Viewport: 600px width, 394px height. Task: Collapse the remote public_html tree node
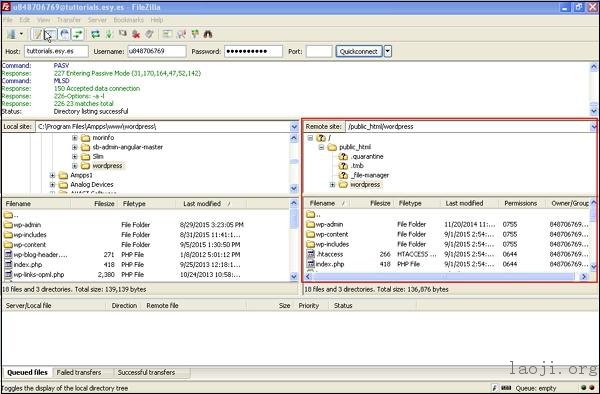321,147
